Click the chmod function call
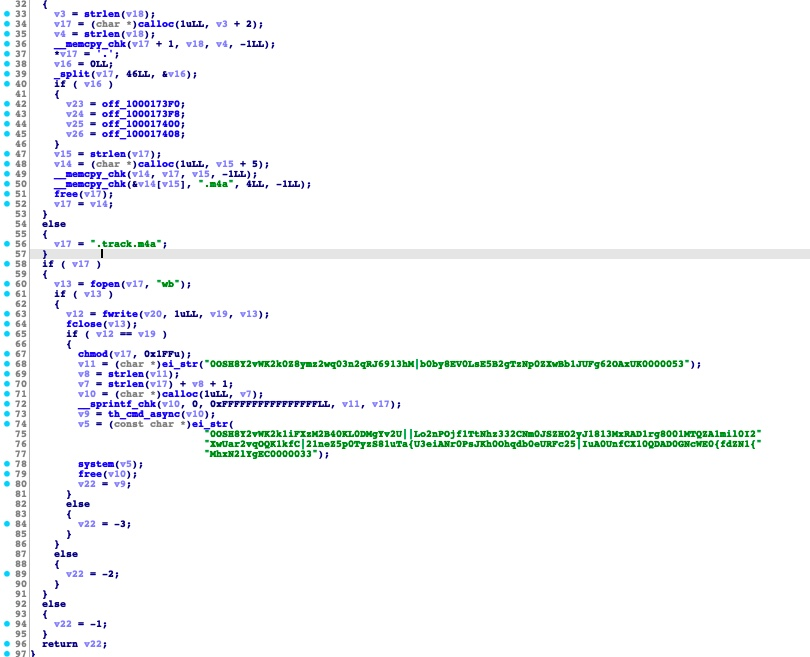The width and height of the screenshot is (810, 657). coord(92,354)
